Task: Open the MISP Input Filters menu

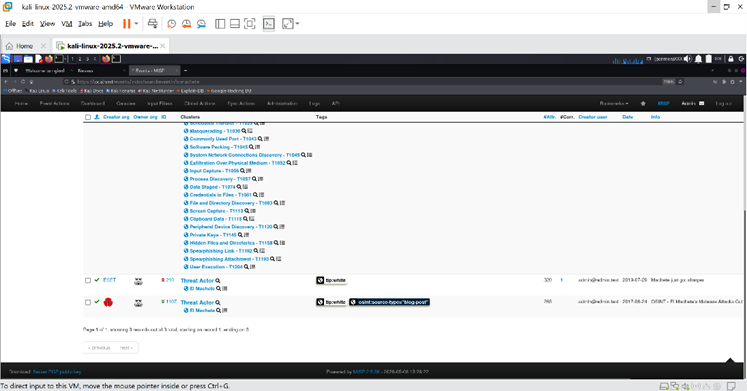Action: click(x=160, y=103)
